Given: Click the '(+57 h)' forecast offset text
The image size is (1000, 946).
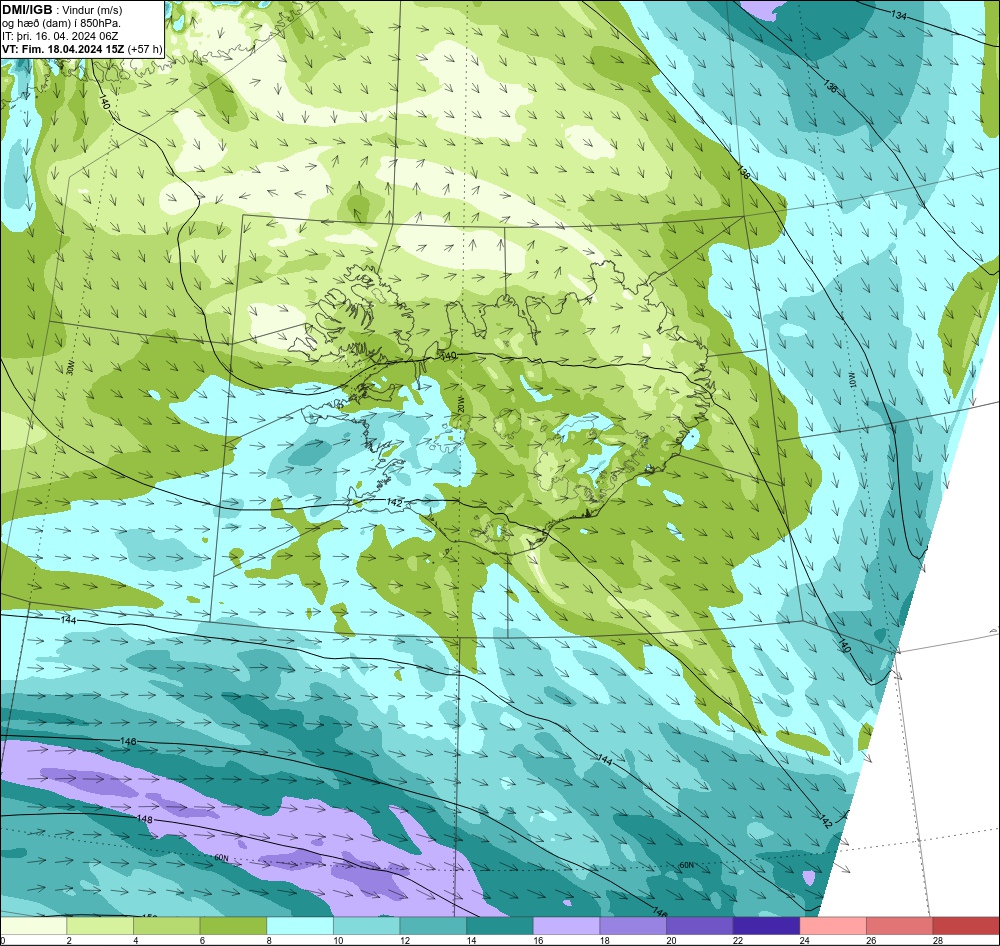Looking at the screenshot, I should pyautogui.click(x=145, y=49).
